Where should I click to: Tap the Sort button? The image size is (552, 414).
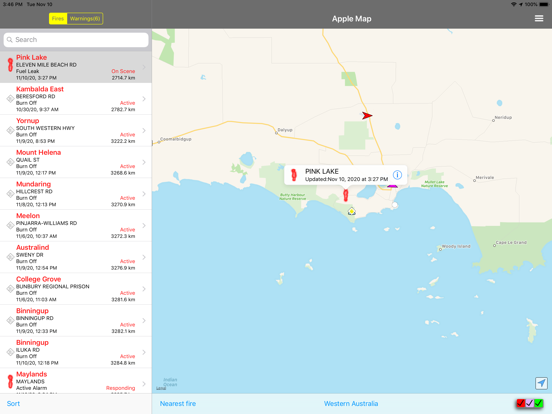coord(13,403)
